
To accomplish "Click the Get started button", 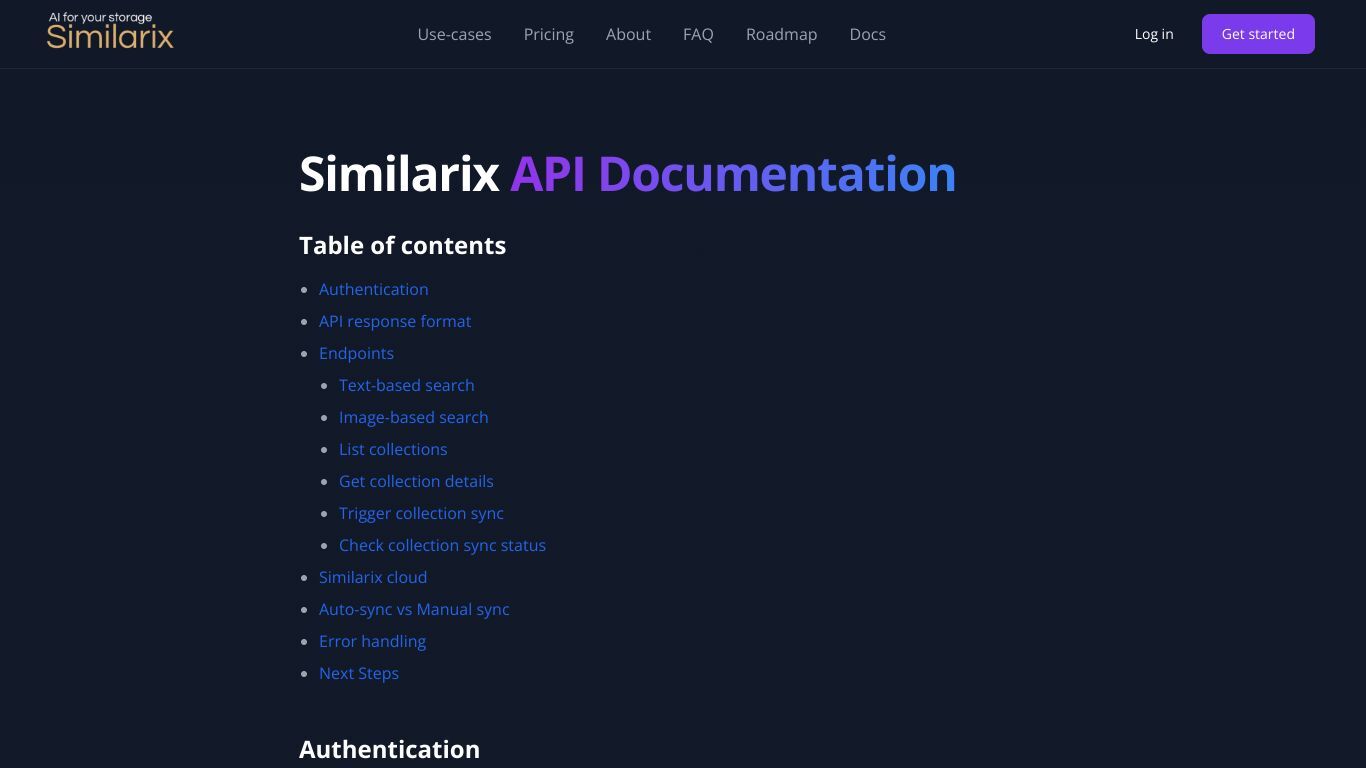I will 1258,34.
